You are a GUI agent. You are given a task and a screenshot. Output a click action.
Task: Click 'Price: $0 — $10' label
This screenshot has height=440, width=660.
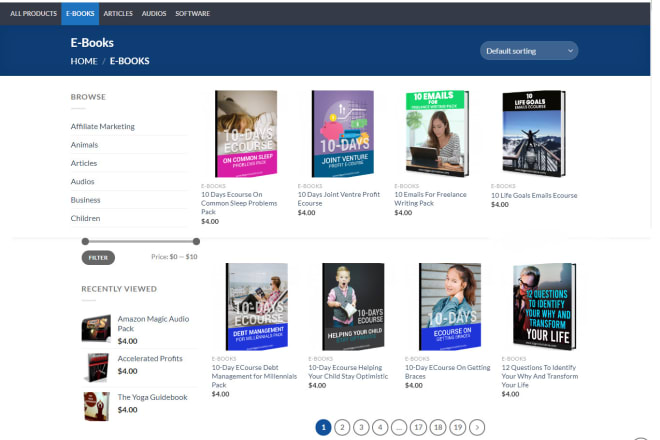(x=174, y=256)
